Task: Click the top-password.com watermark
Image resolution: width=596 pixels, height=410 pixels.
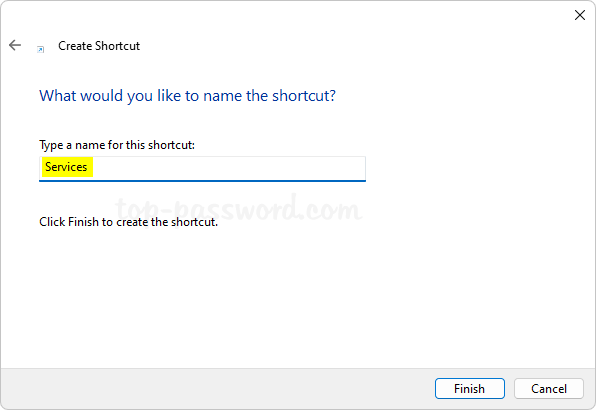Action: (239, 208)
